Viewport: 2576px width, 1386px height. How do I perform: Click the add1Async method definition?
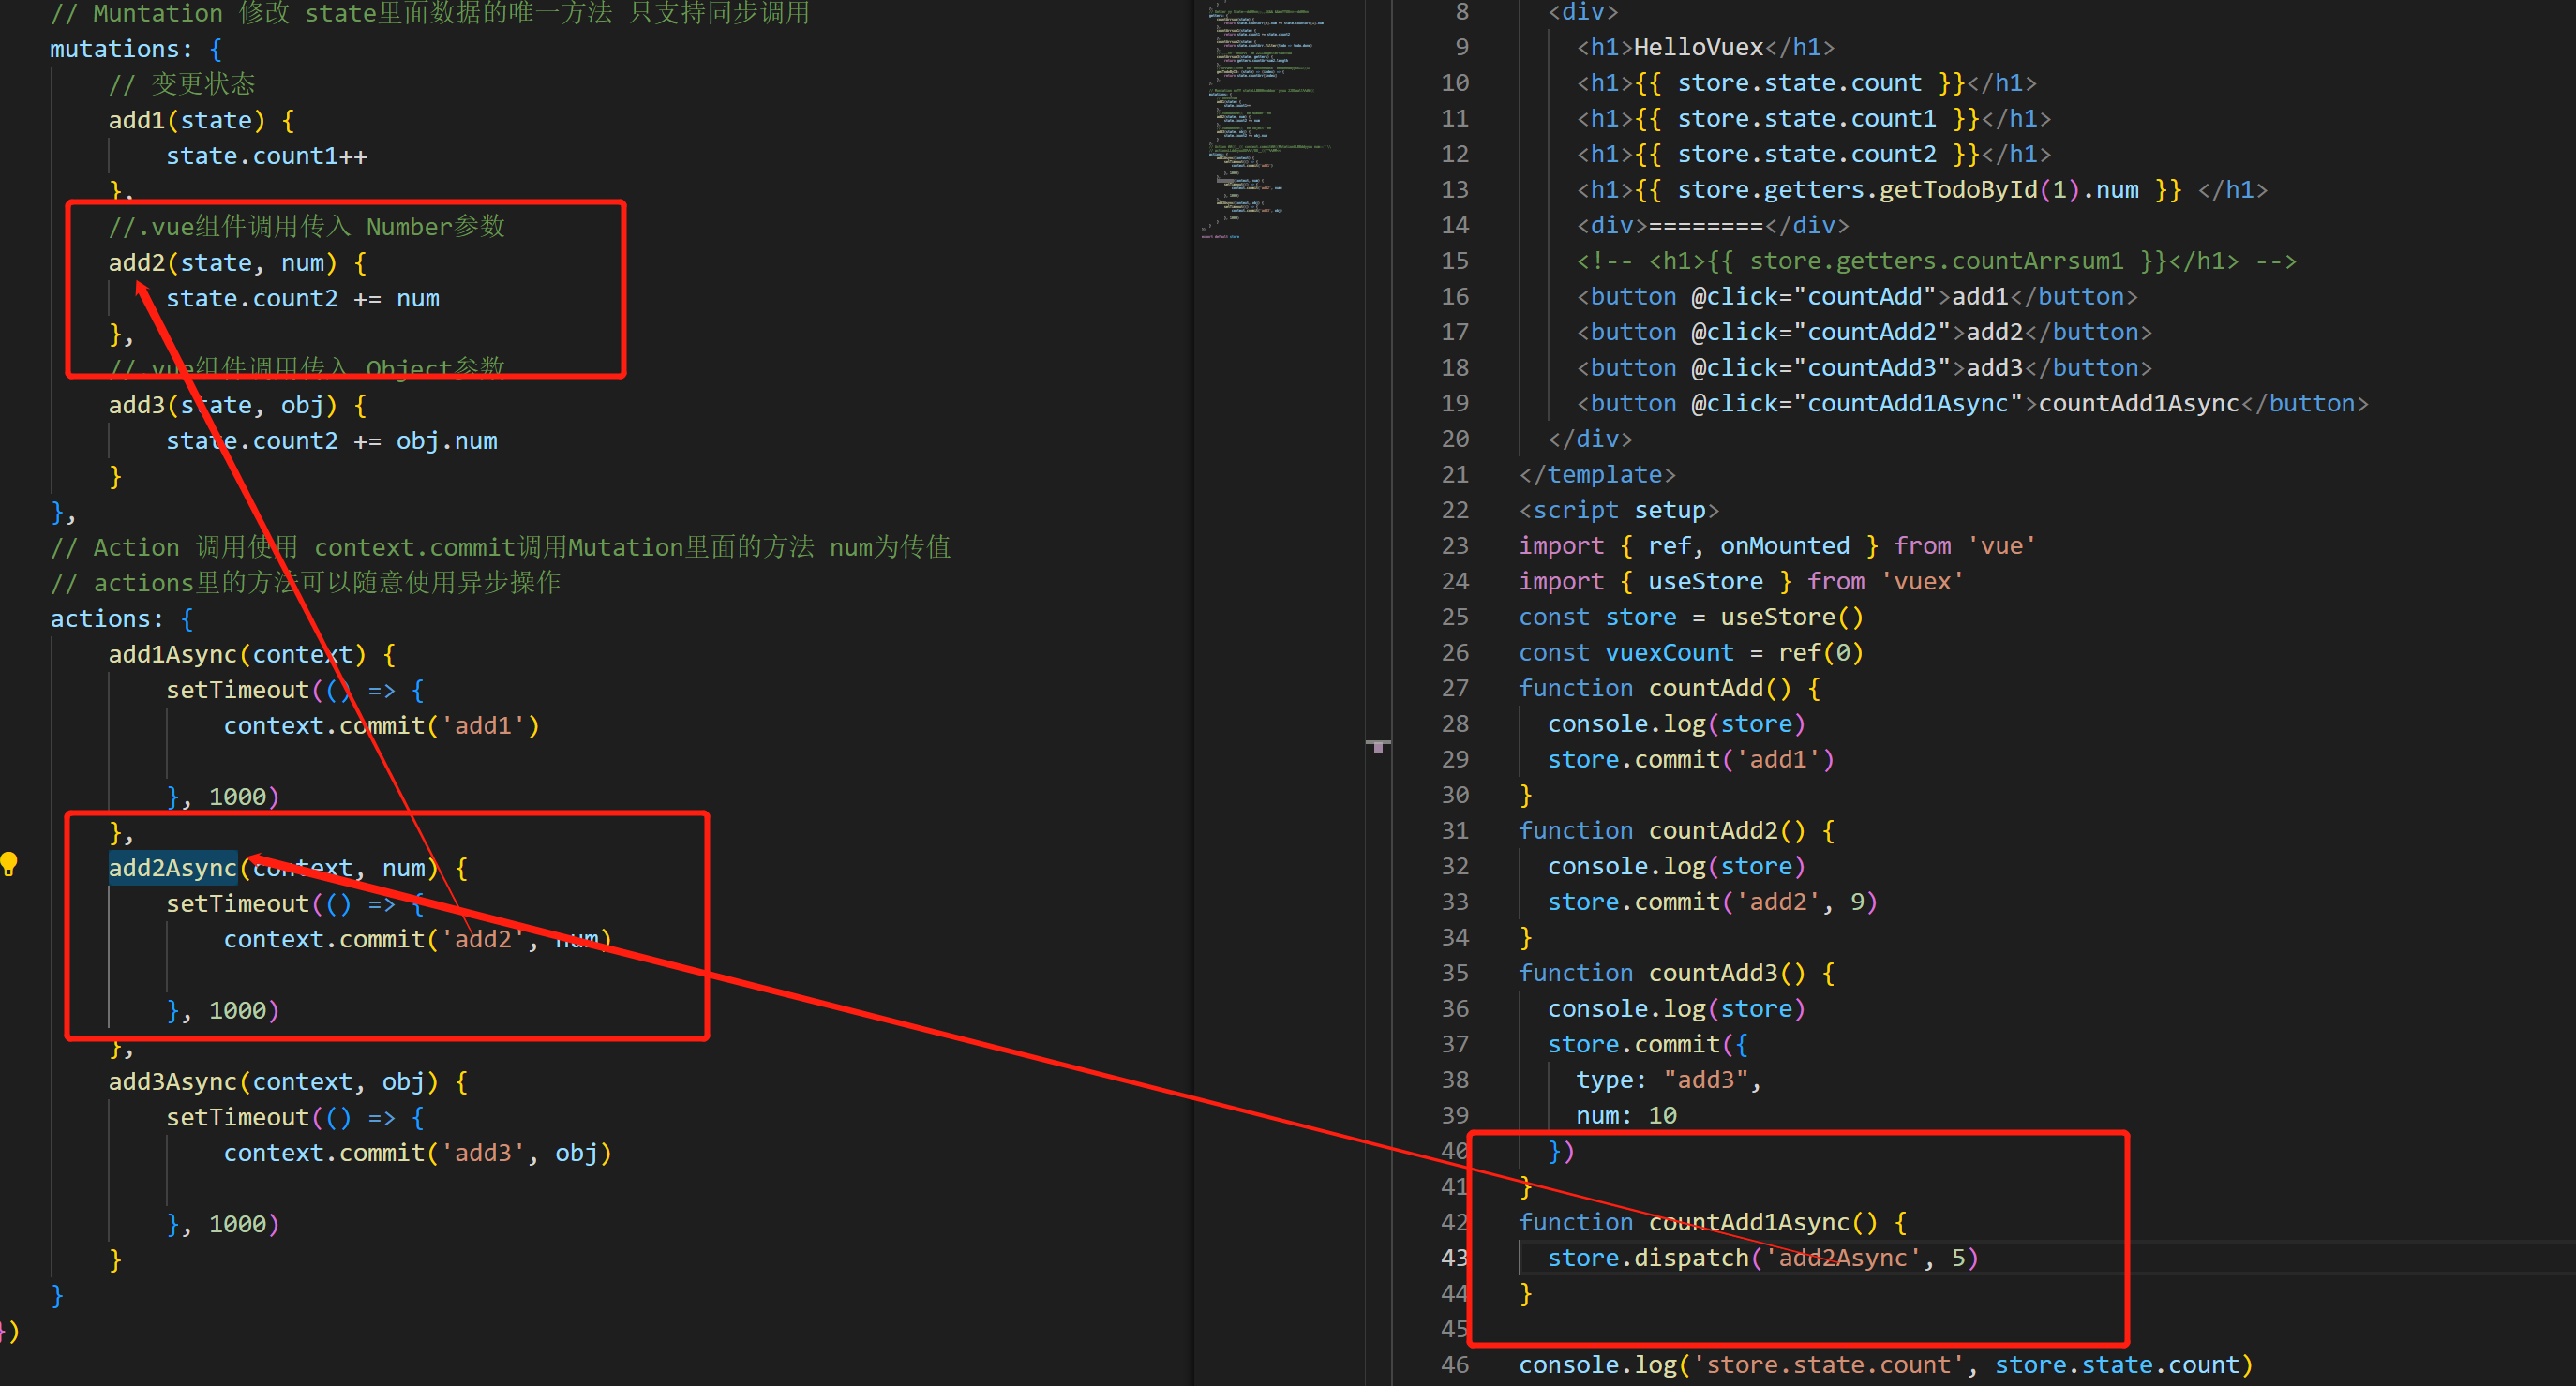coord(172,655)
